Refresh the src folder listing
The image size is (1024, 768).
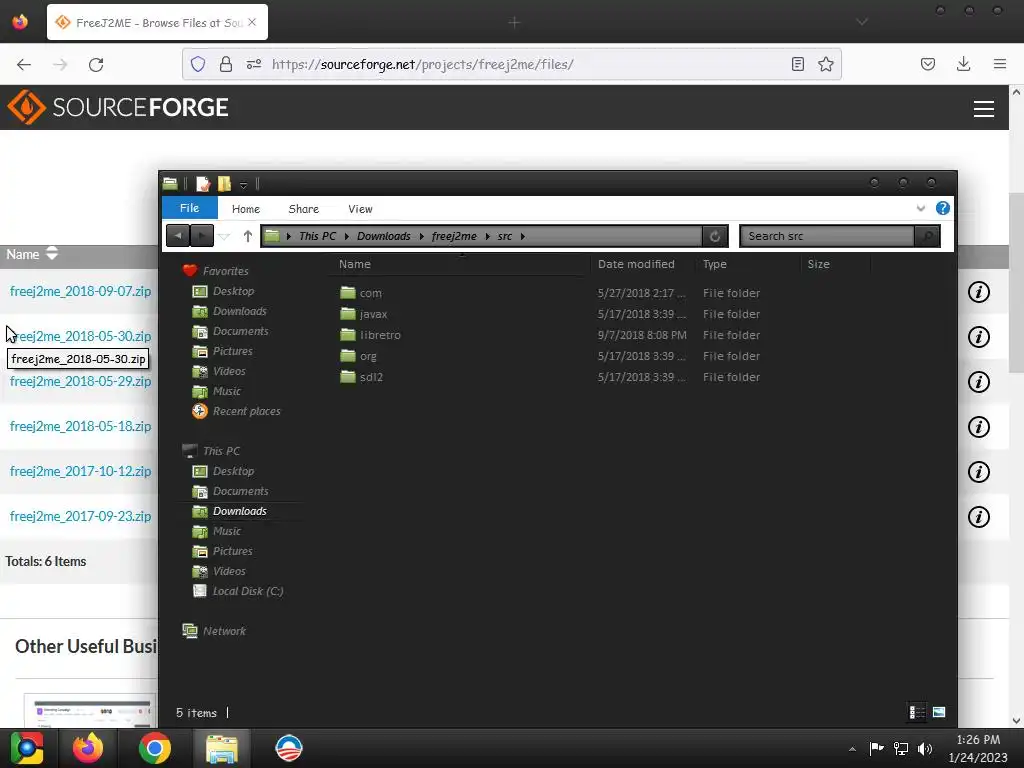point(715,236)
